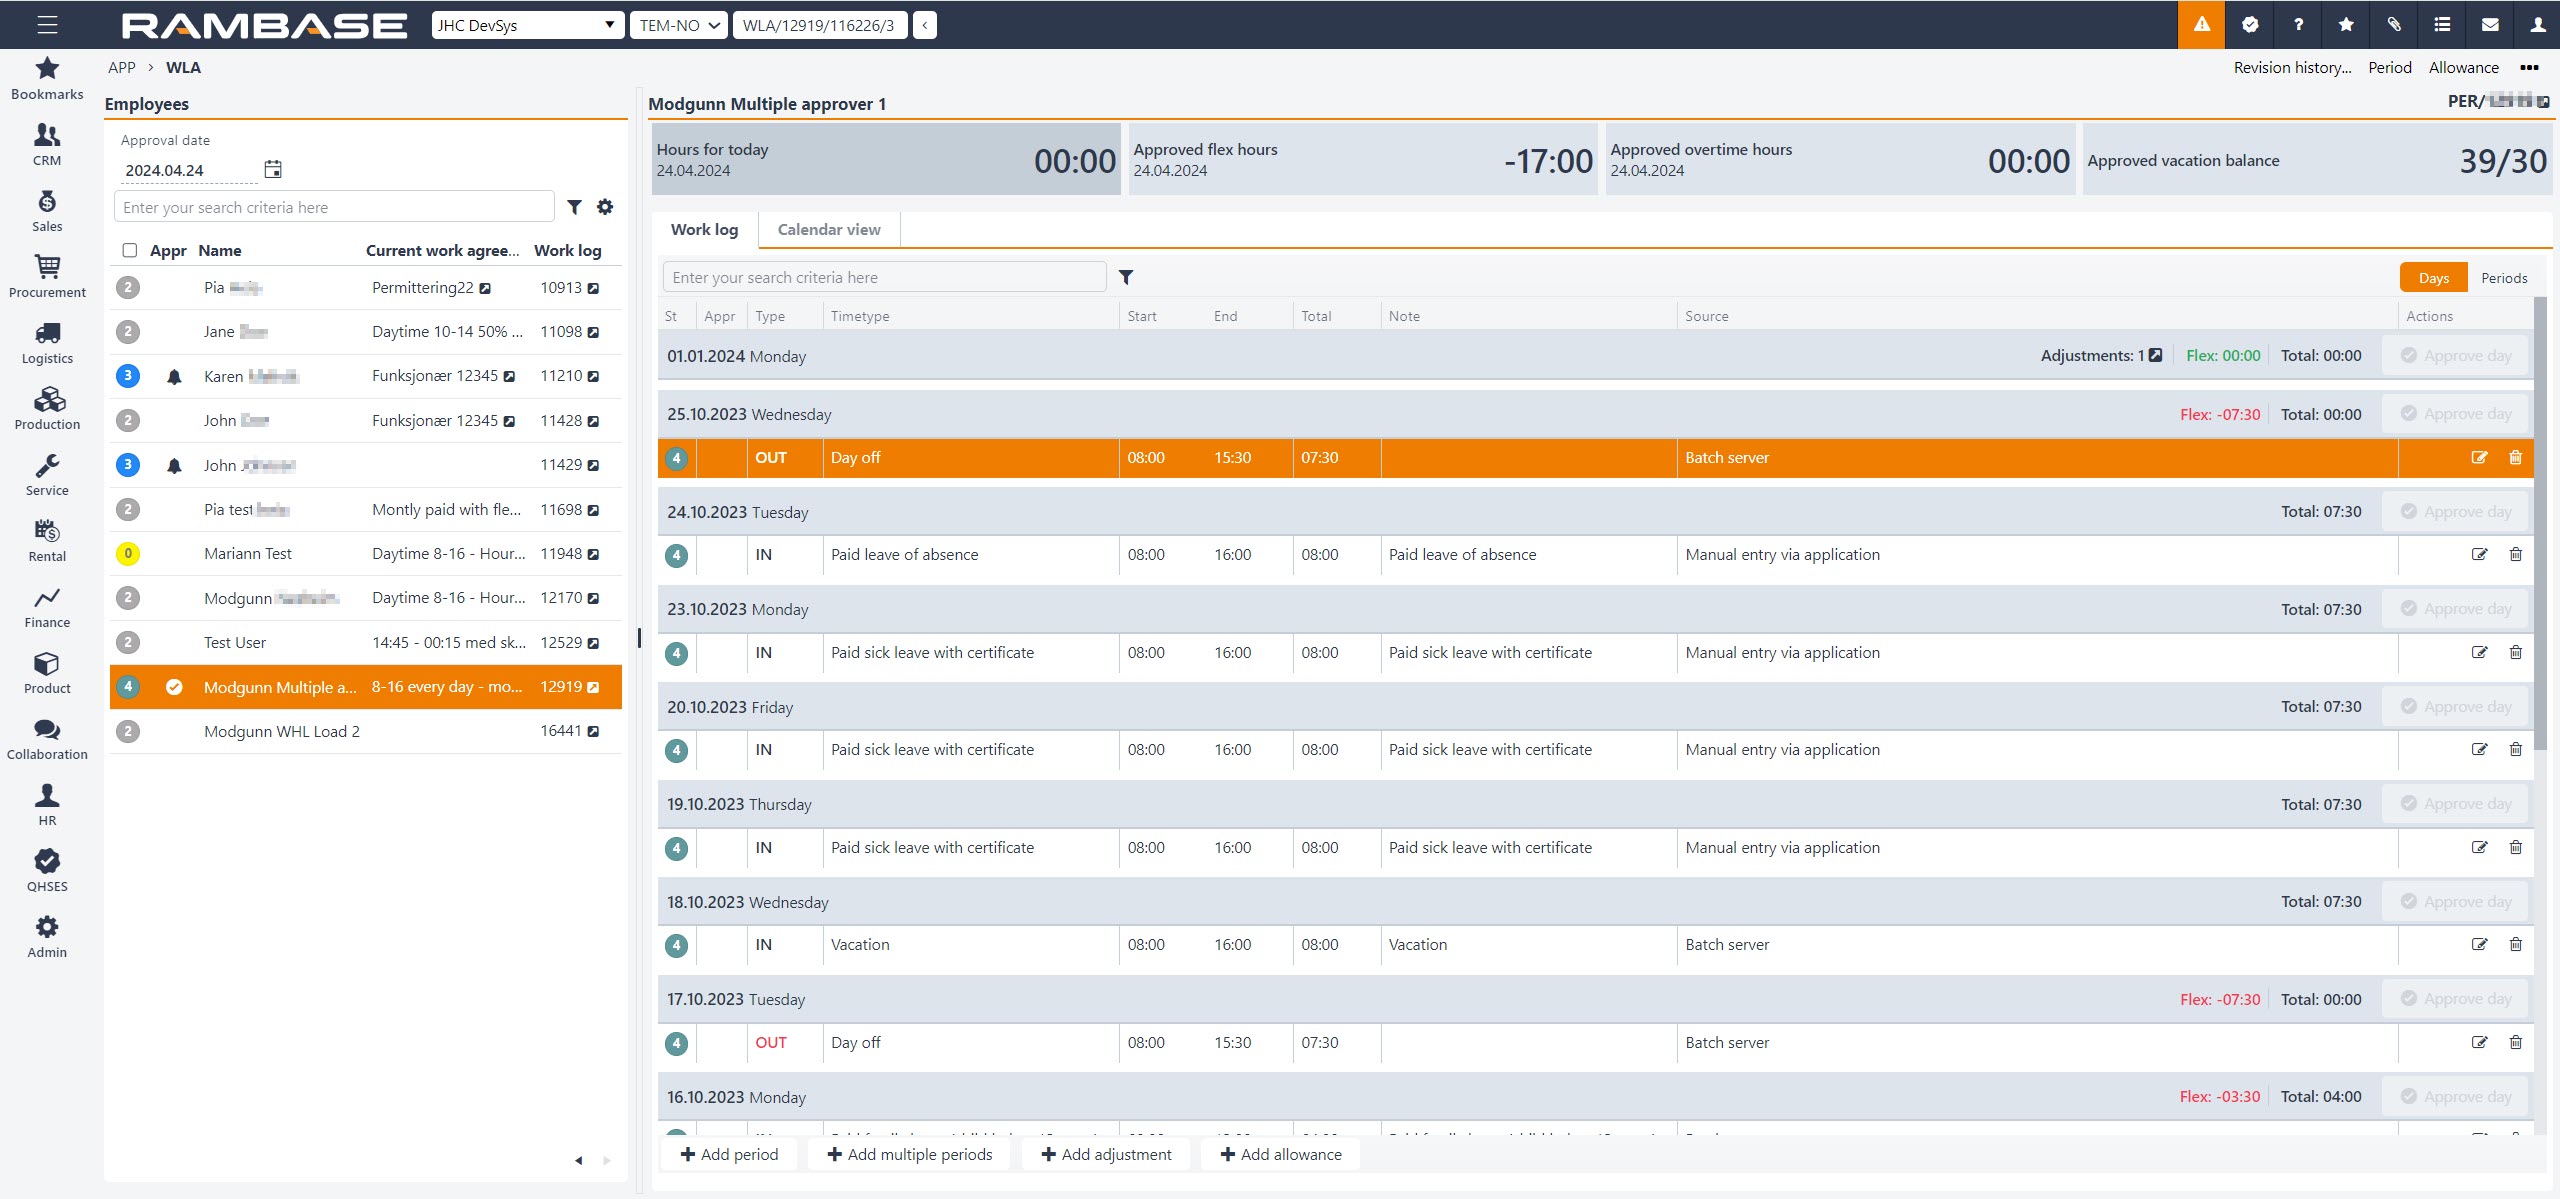Click Add adjustment button
This screenshot has width=2560, height=1199.
click(x=1106, y=1154)
